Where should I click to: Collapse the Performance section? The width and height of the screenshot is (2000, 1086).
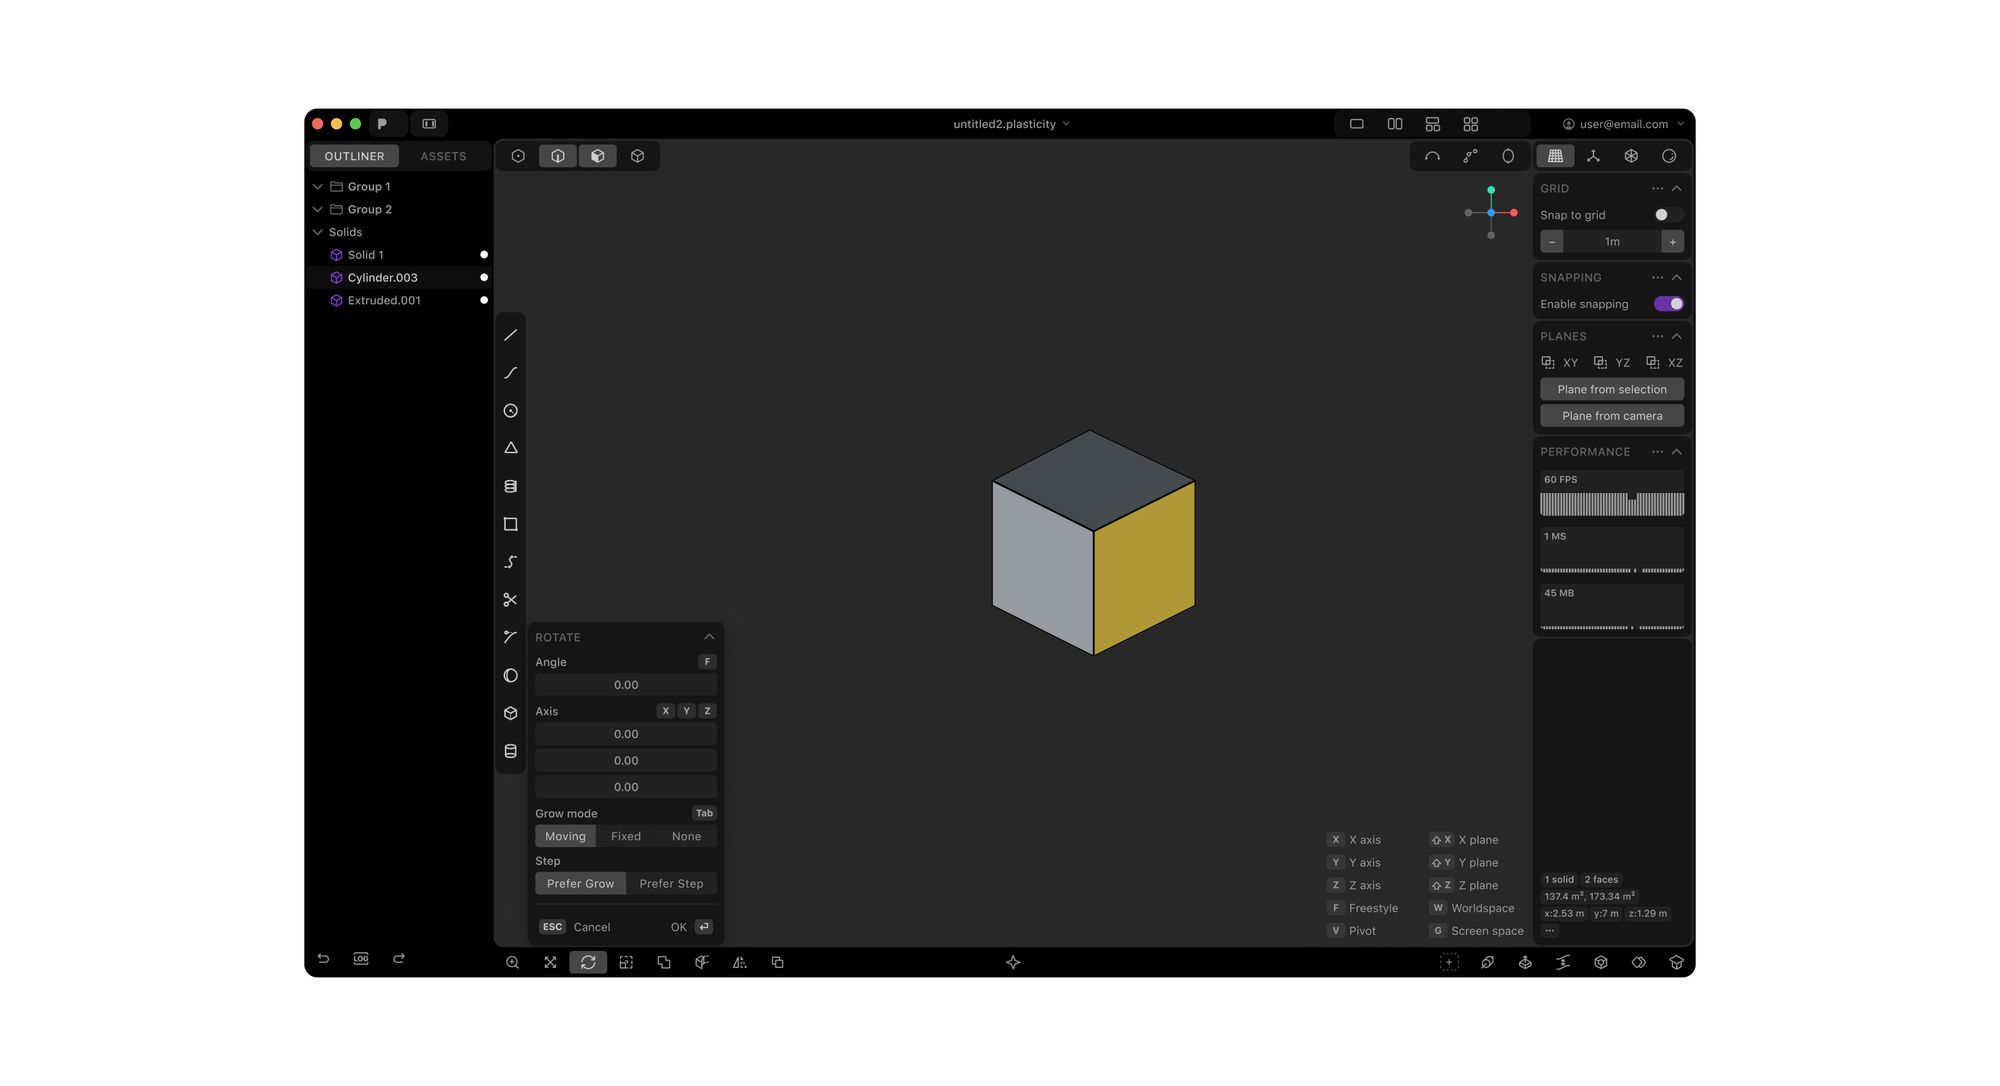1677,452
